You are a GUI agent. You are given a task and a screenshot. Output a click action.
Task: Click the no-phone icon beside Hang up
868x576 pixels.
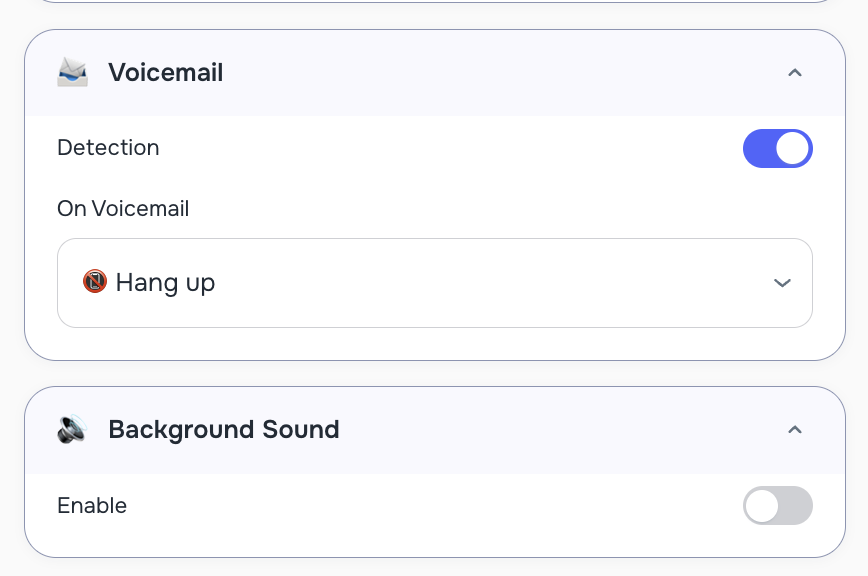[95, 282]
